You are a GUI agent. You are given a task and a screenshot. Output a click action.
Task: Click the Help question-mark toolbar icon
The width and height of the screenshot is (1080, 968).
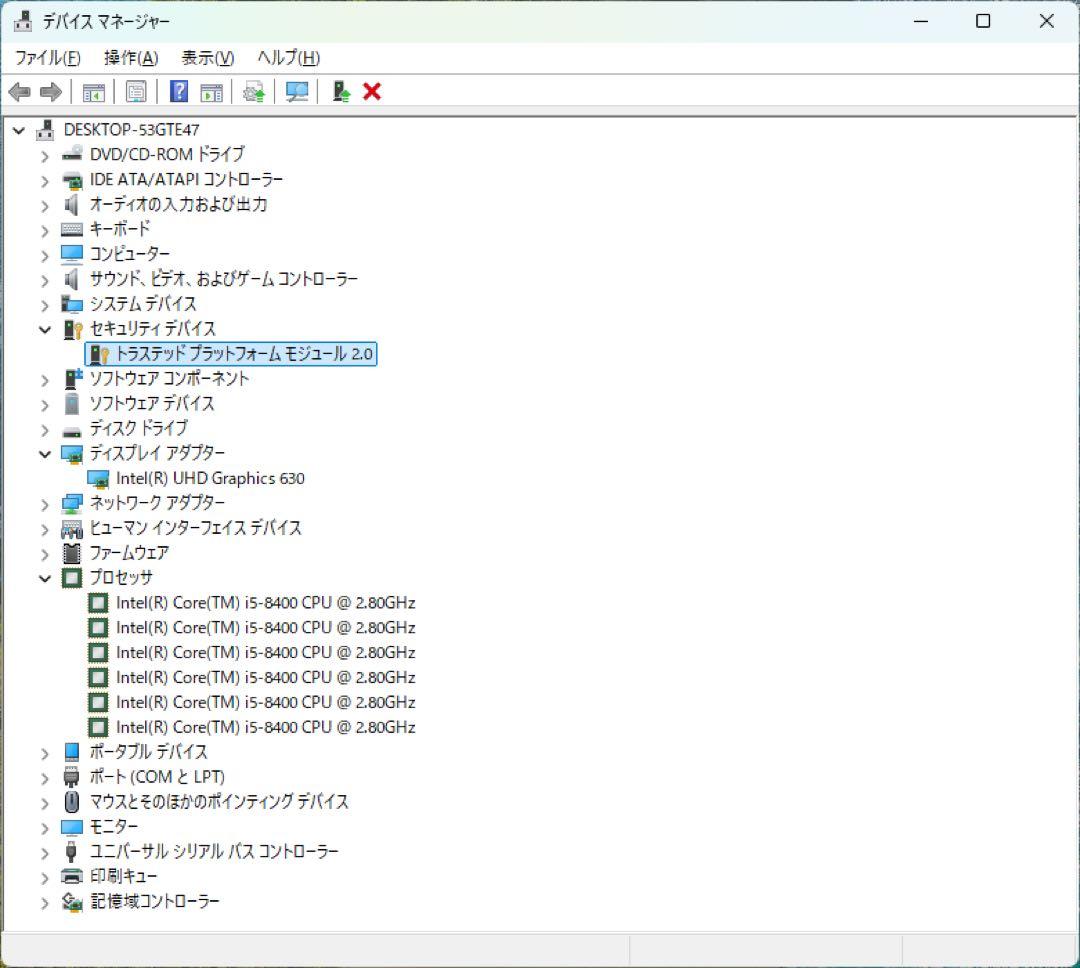[177, 91]
